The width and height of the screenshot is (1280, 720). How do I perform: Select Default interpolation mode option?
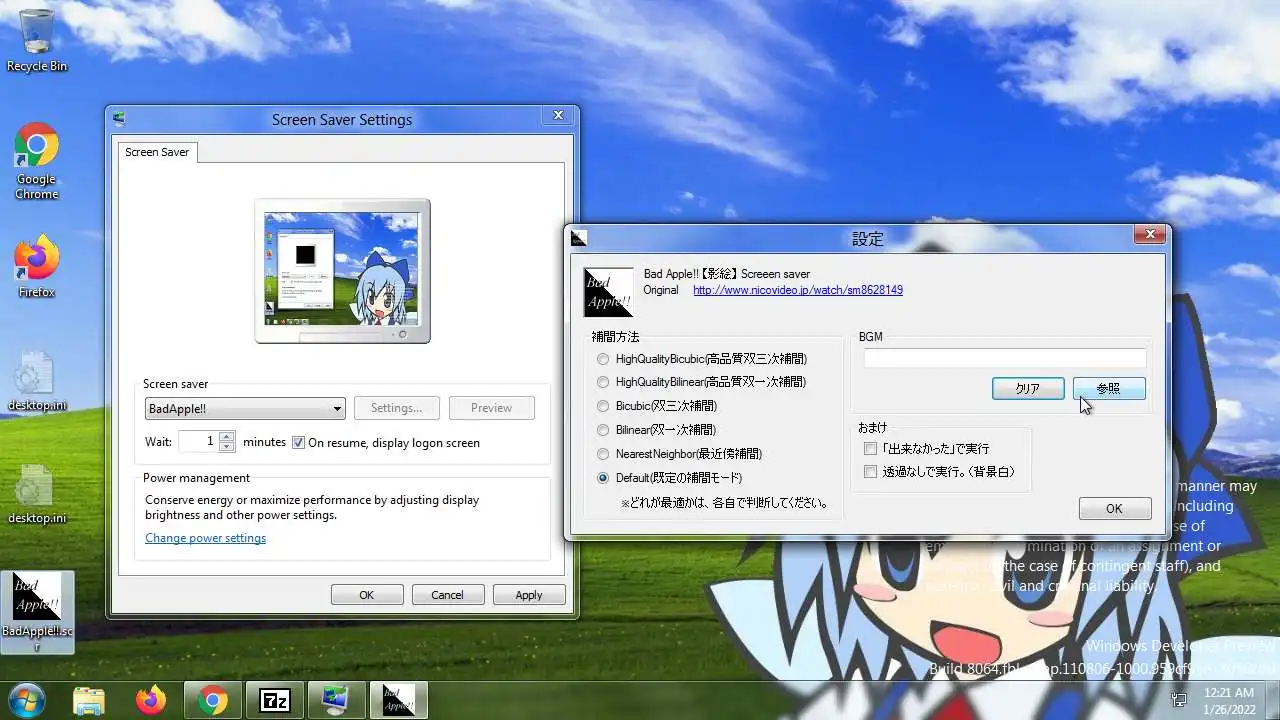[669, 478]
